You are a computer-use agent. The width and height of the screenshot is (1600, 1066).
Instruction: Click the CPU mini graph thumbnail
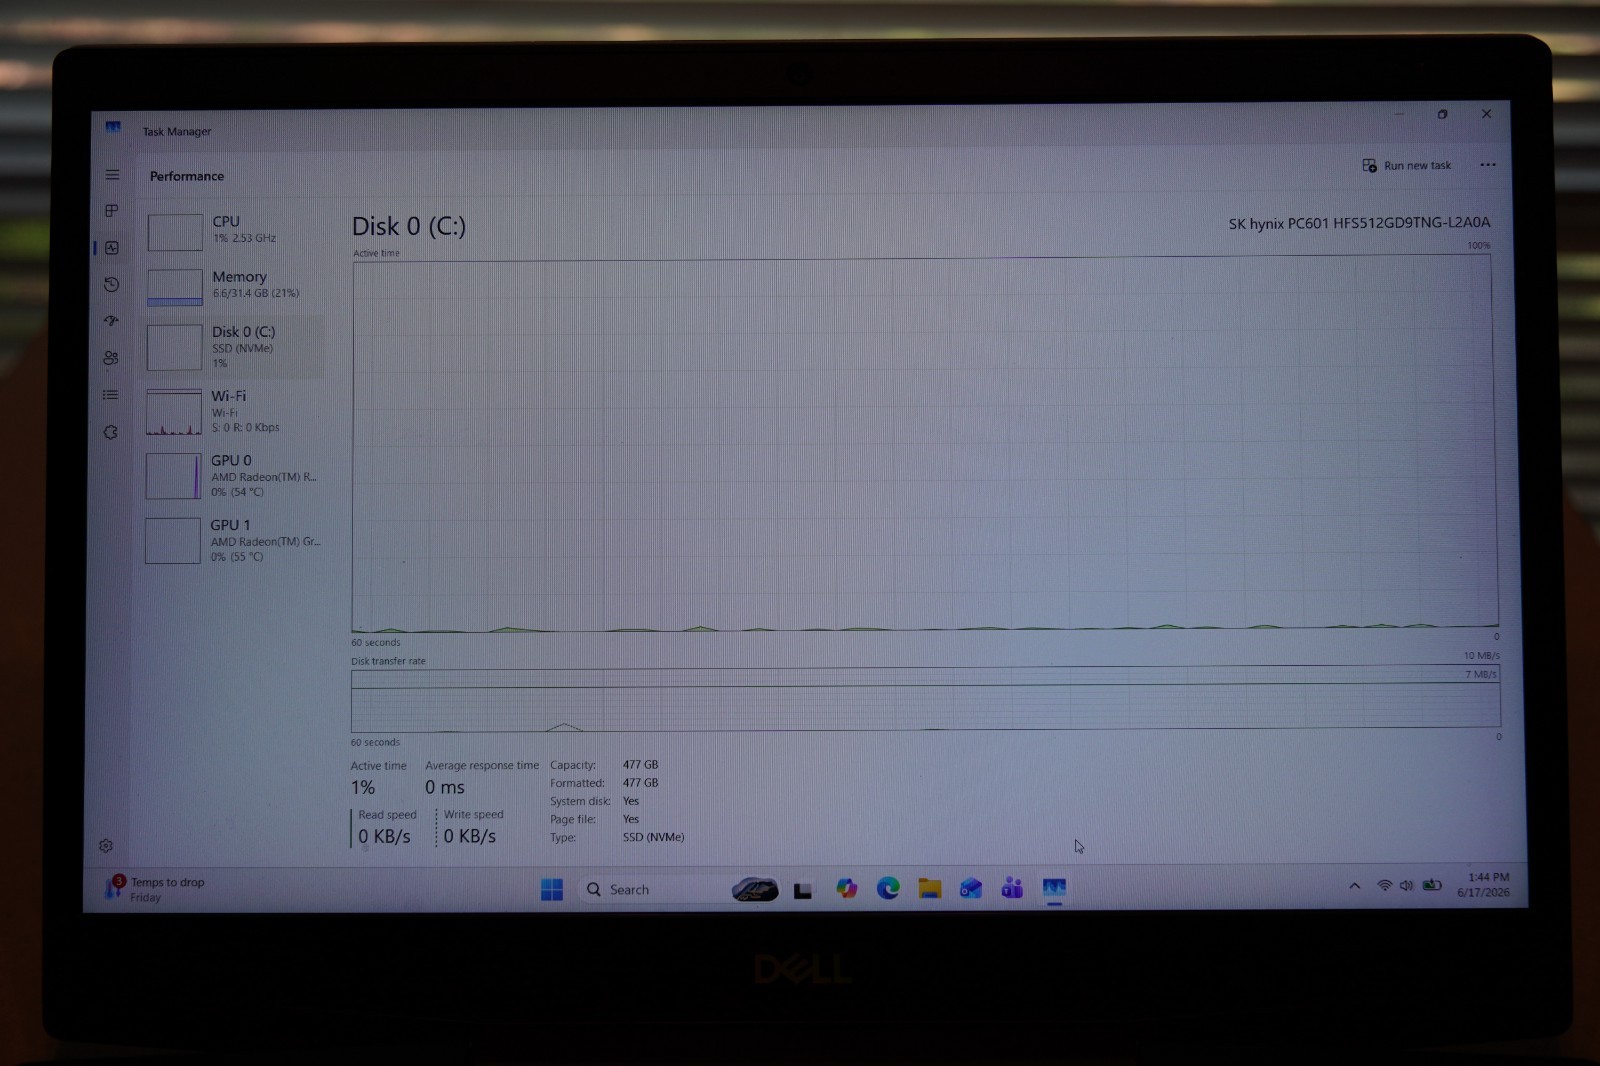175,232
